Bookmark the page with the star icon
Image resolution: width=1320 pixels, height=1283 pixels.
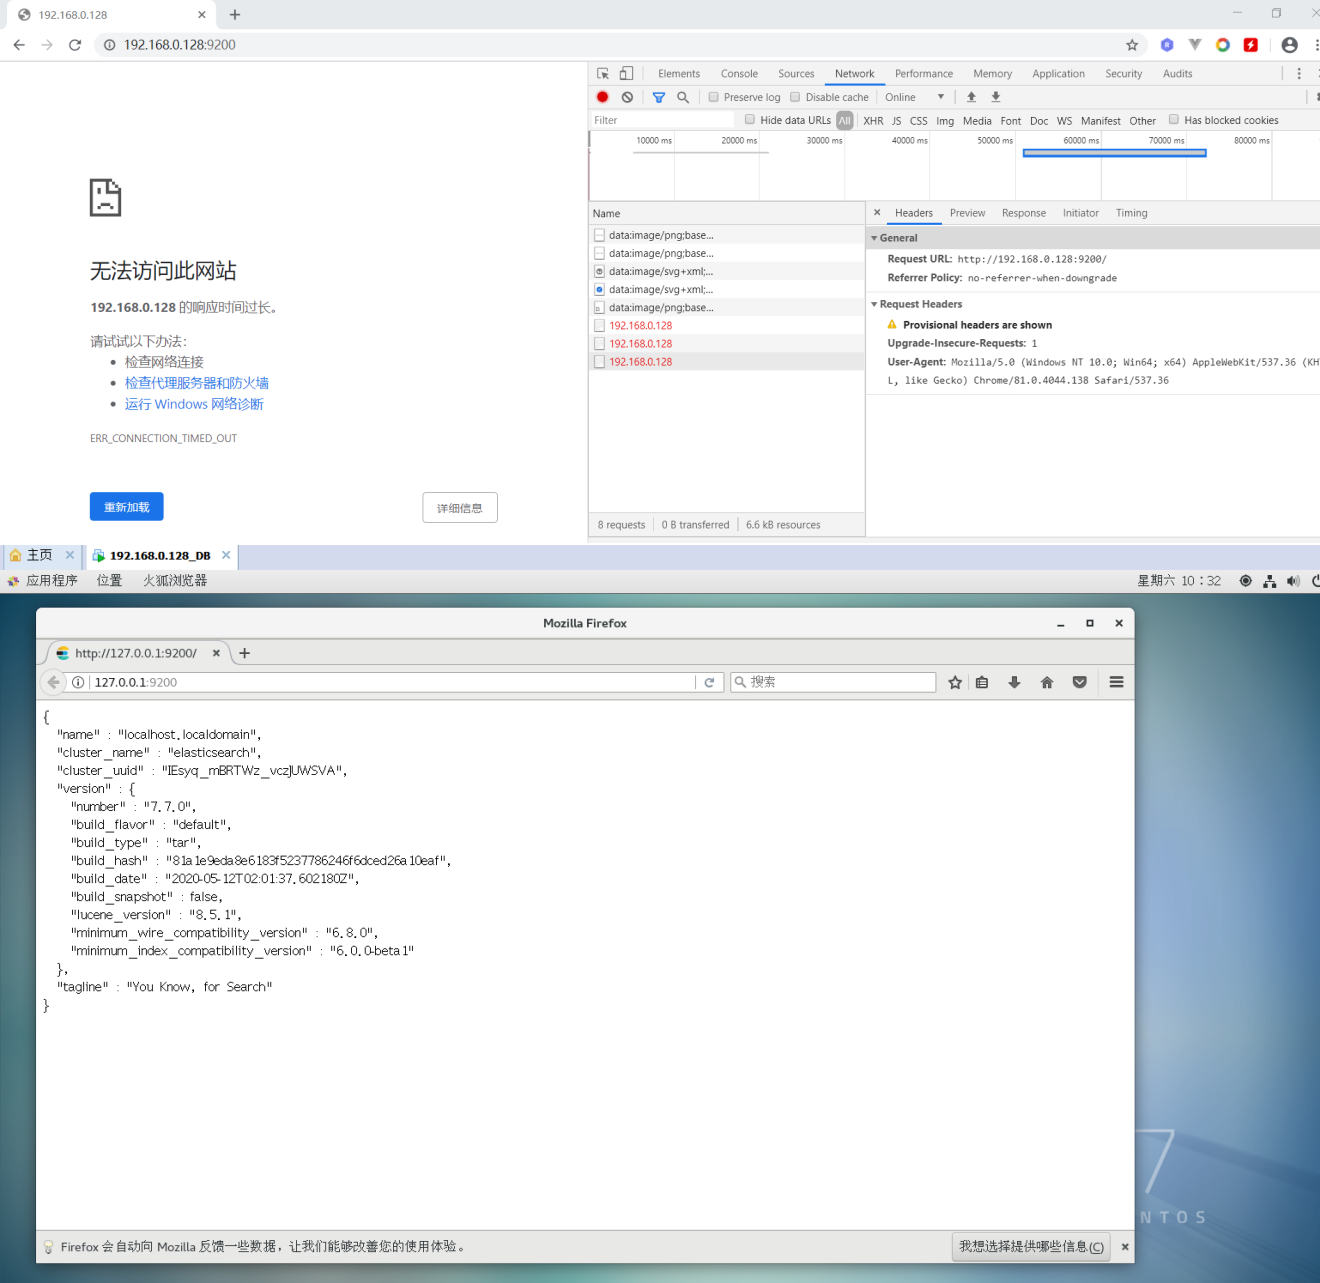coord(1131,45)
